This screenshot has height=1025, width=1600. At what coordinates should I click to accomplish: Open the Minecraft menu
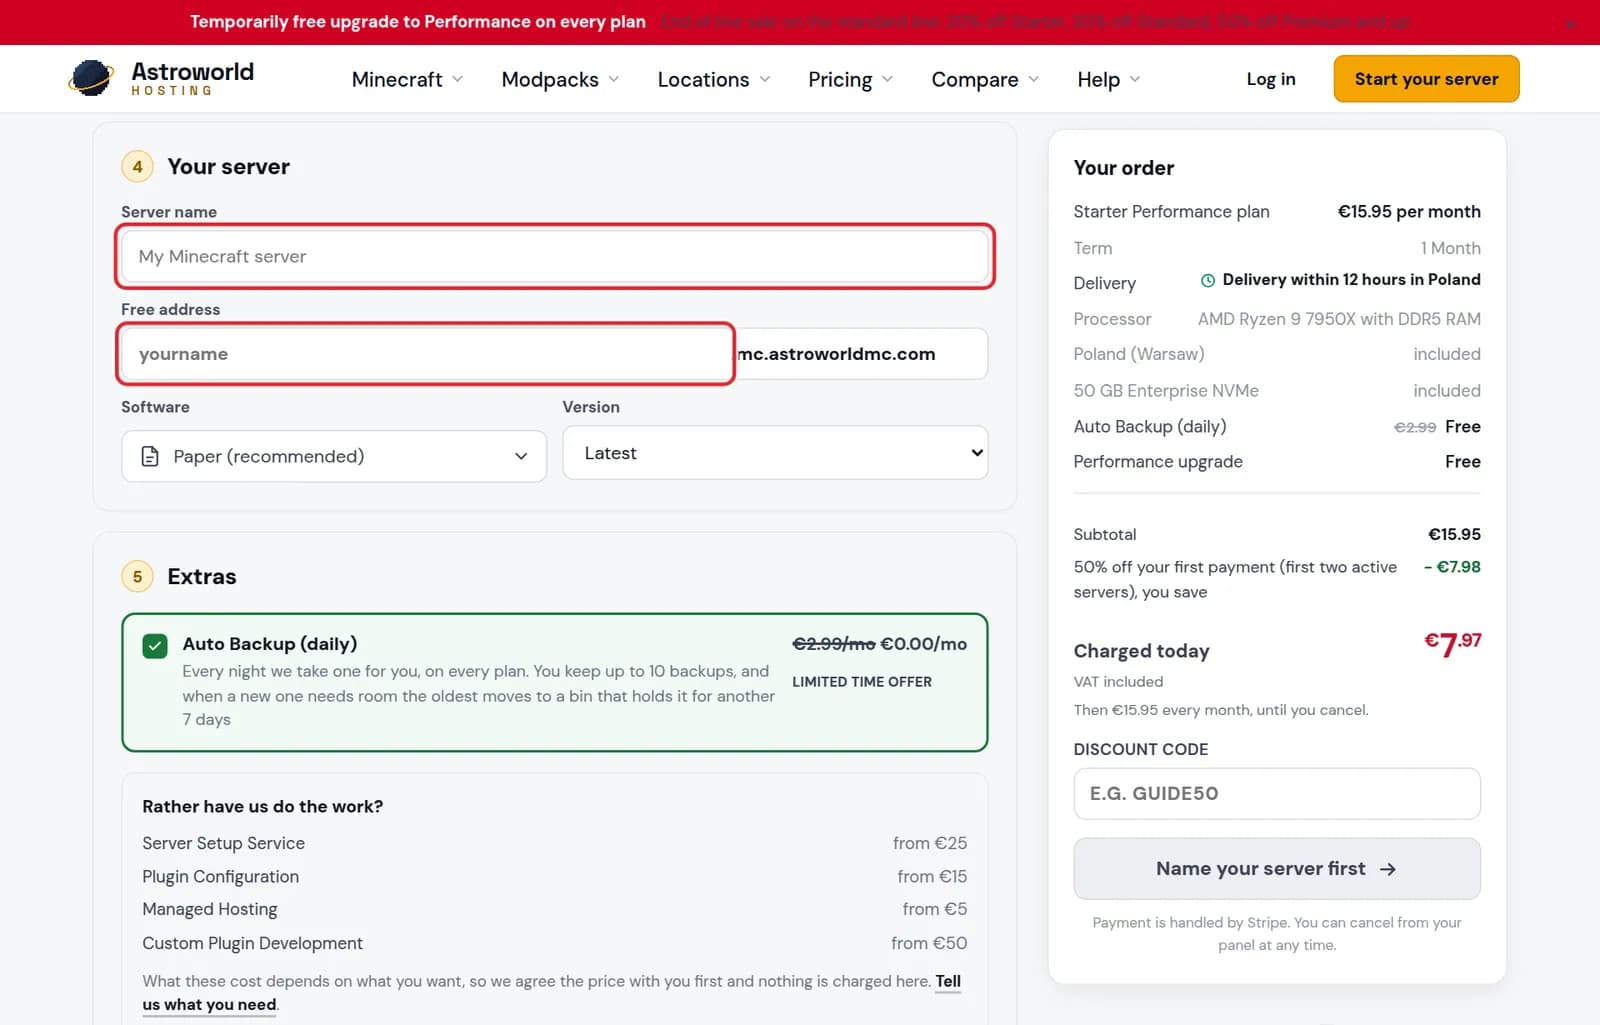click(x=407, y=79)
